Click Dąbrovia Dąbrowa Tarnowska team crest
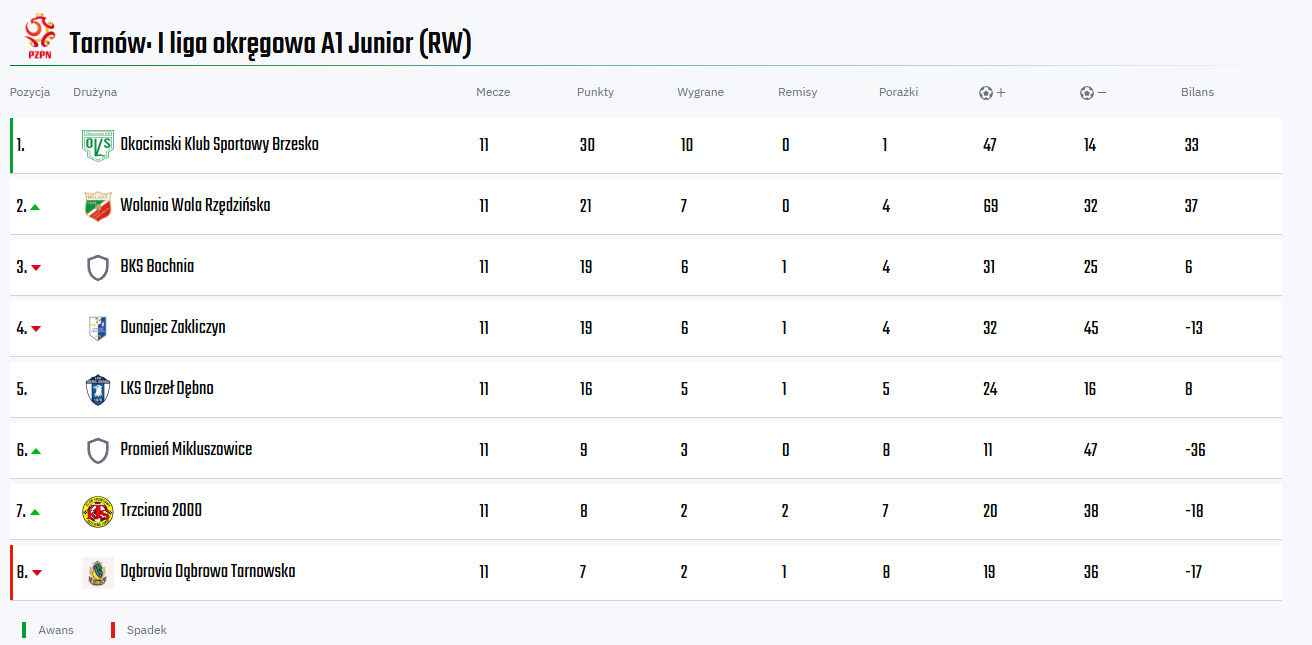Image resolution: width=1312 pixels, height=645 pixels. click(97, 572)
